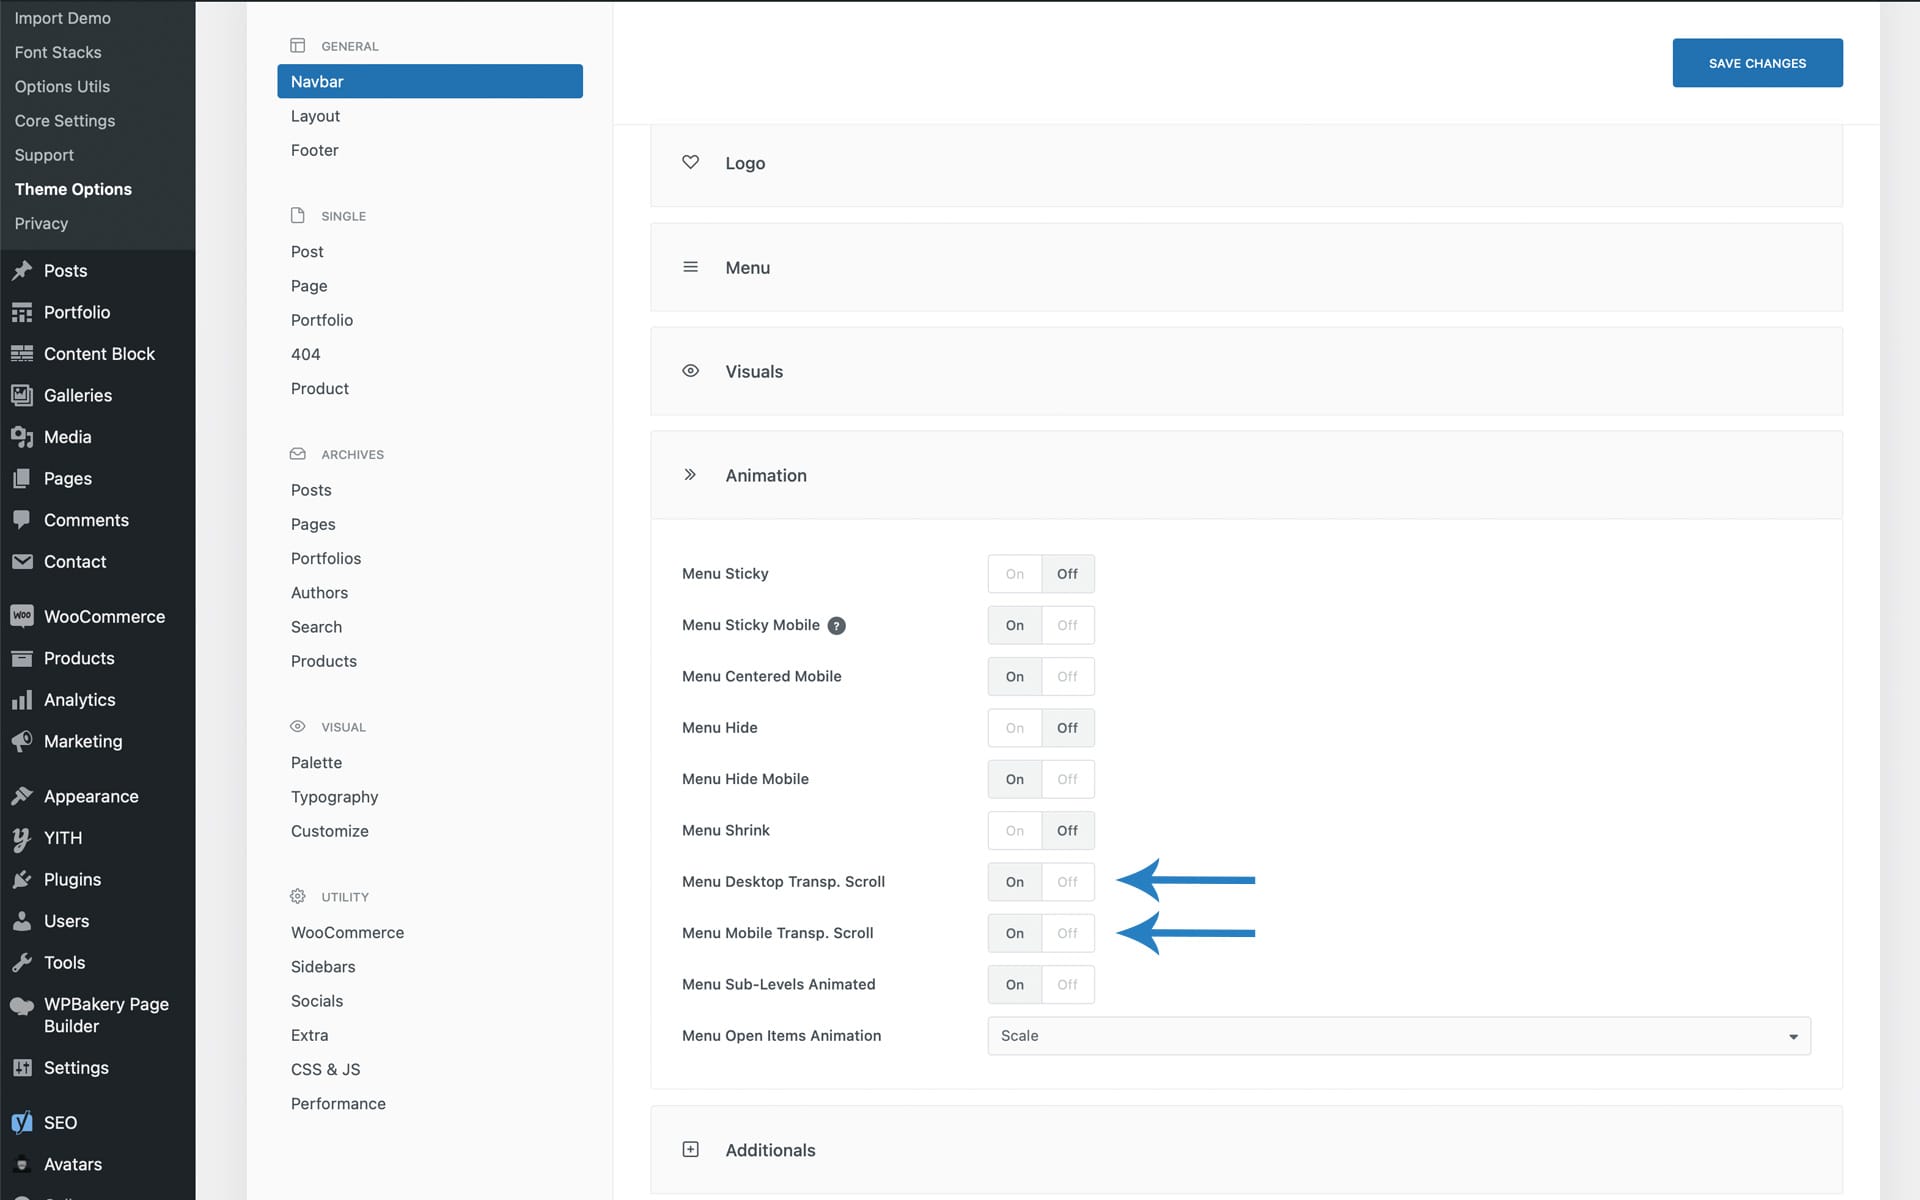
Task: Click the plus icon next to Additionals
Action: point(690,1149)
